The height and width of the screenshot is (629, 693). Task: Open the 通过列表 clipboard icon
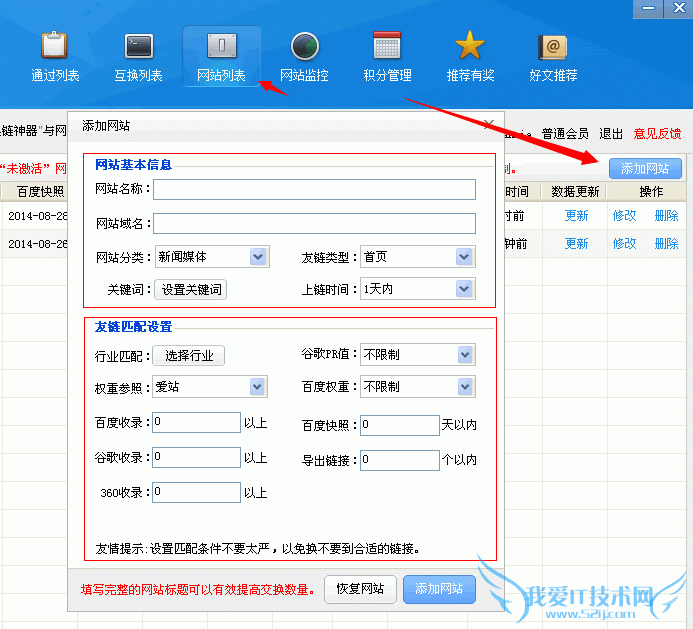[x=54, y=45]
